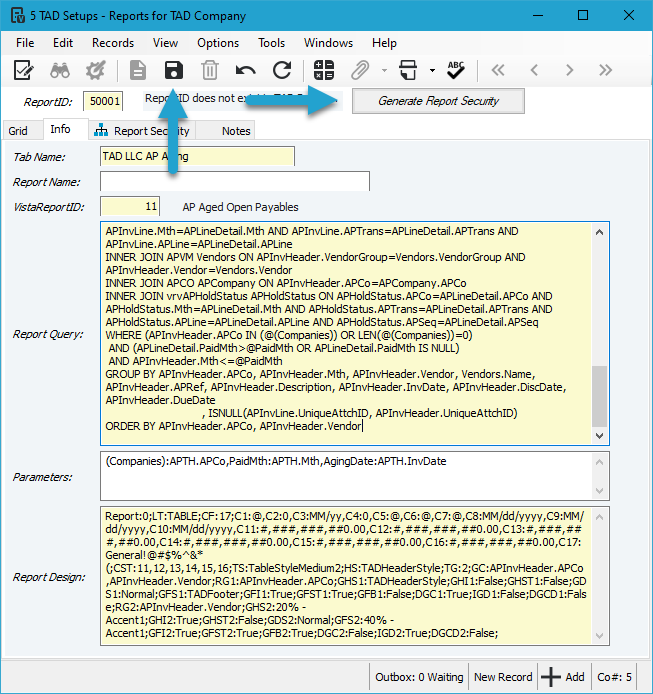
Task: Click inside the Parameters text box
Action: [345, 476]
